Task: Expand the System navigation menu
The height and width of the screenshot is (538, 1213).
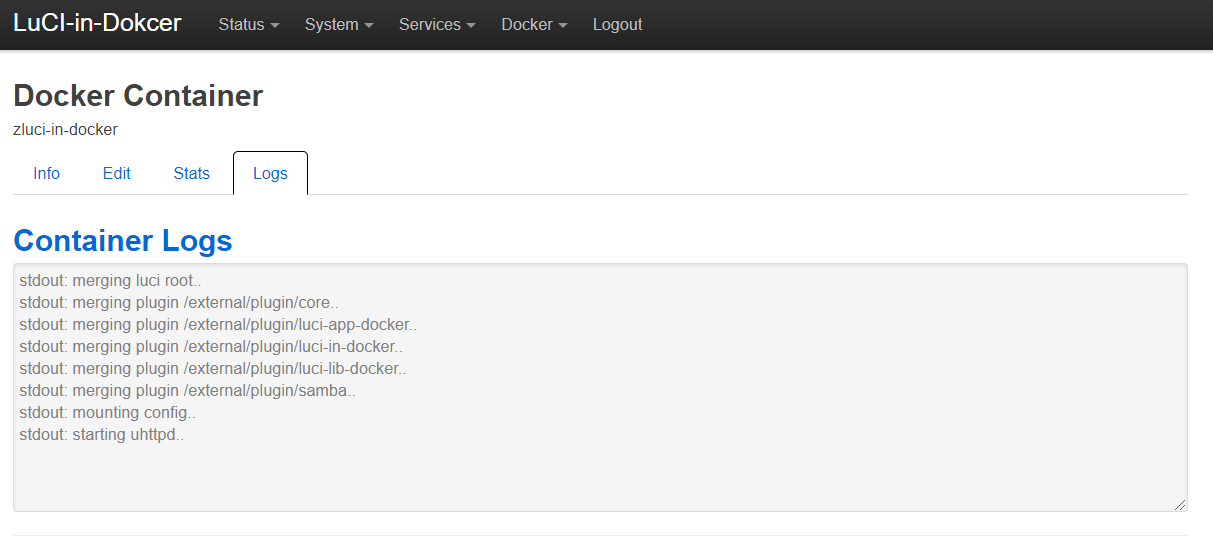Action: point(331,25)
